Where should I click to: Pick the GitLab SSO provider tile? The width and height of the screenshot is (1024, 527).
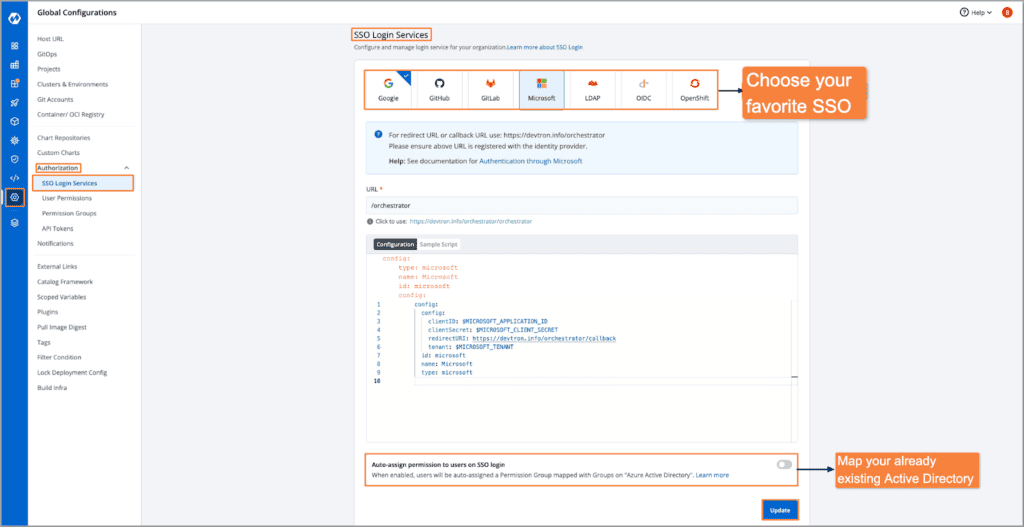tap(490, 90)
